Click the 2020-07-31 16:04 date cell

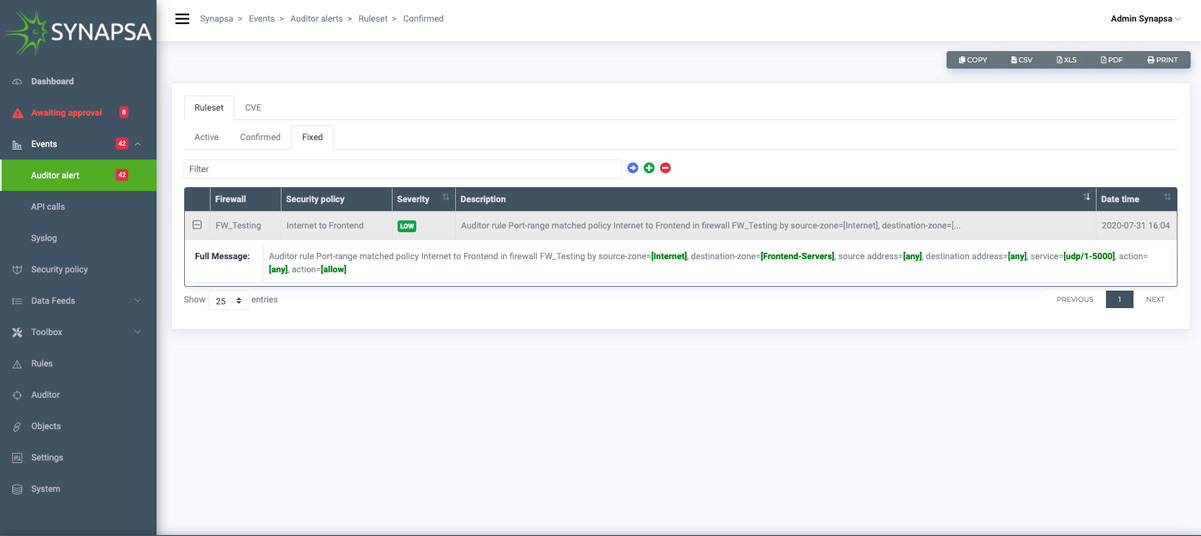pyautogui.click(x=1135, y=226)
